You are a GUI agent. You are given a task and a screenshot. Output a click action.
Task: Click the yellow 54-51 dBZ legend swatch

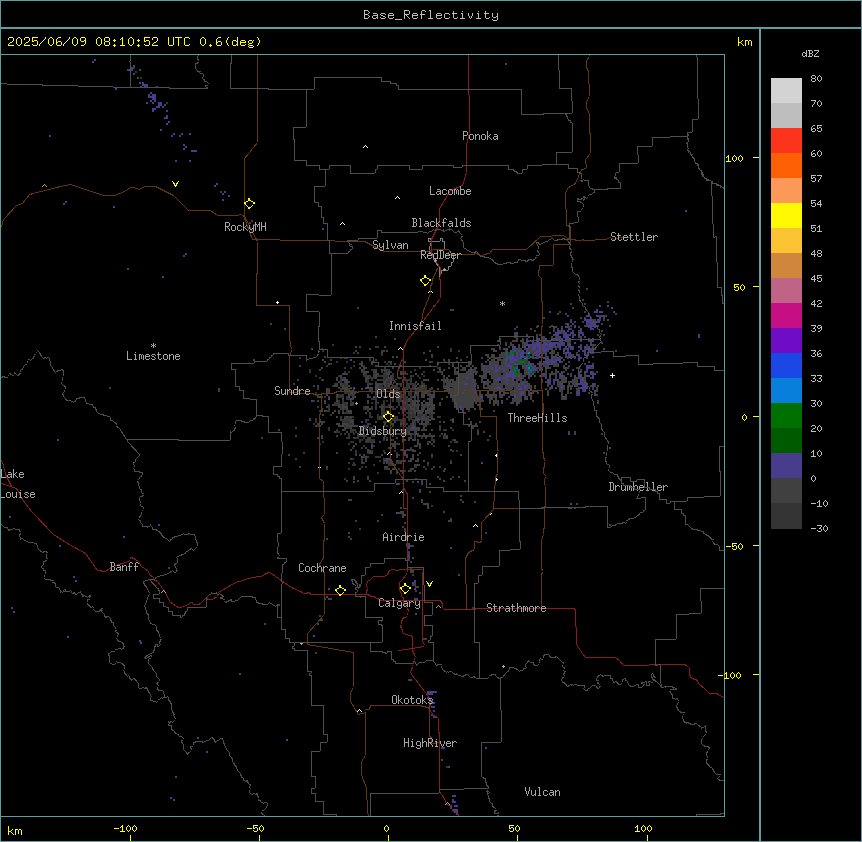tap(786, 215)
